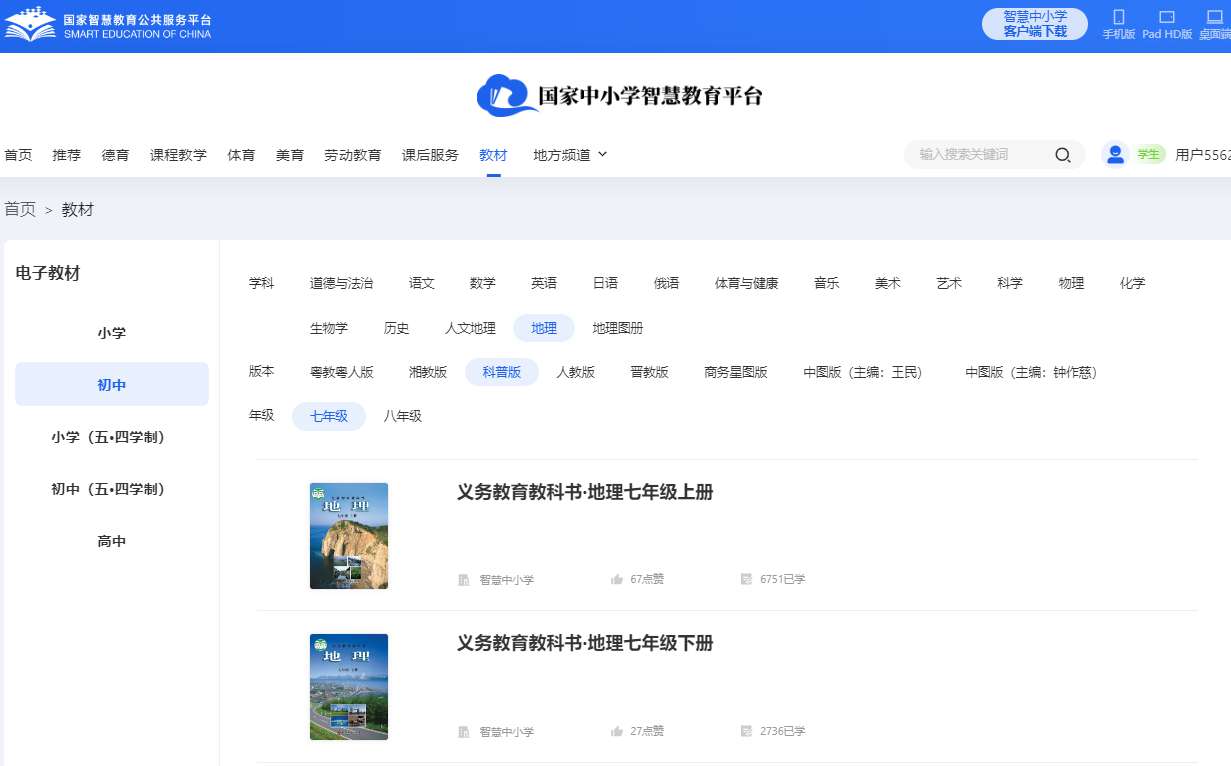This screenshot has height=766, width=1231.
Task: Select the 七年级 grade filter
Action: tap(329, 416)
